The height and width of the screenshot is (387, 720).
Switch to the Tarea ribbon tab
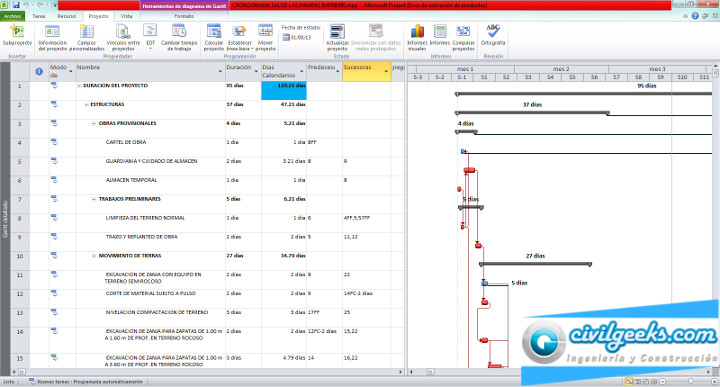click(x=39, y=16)
